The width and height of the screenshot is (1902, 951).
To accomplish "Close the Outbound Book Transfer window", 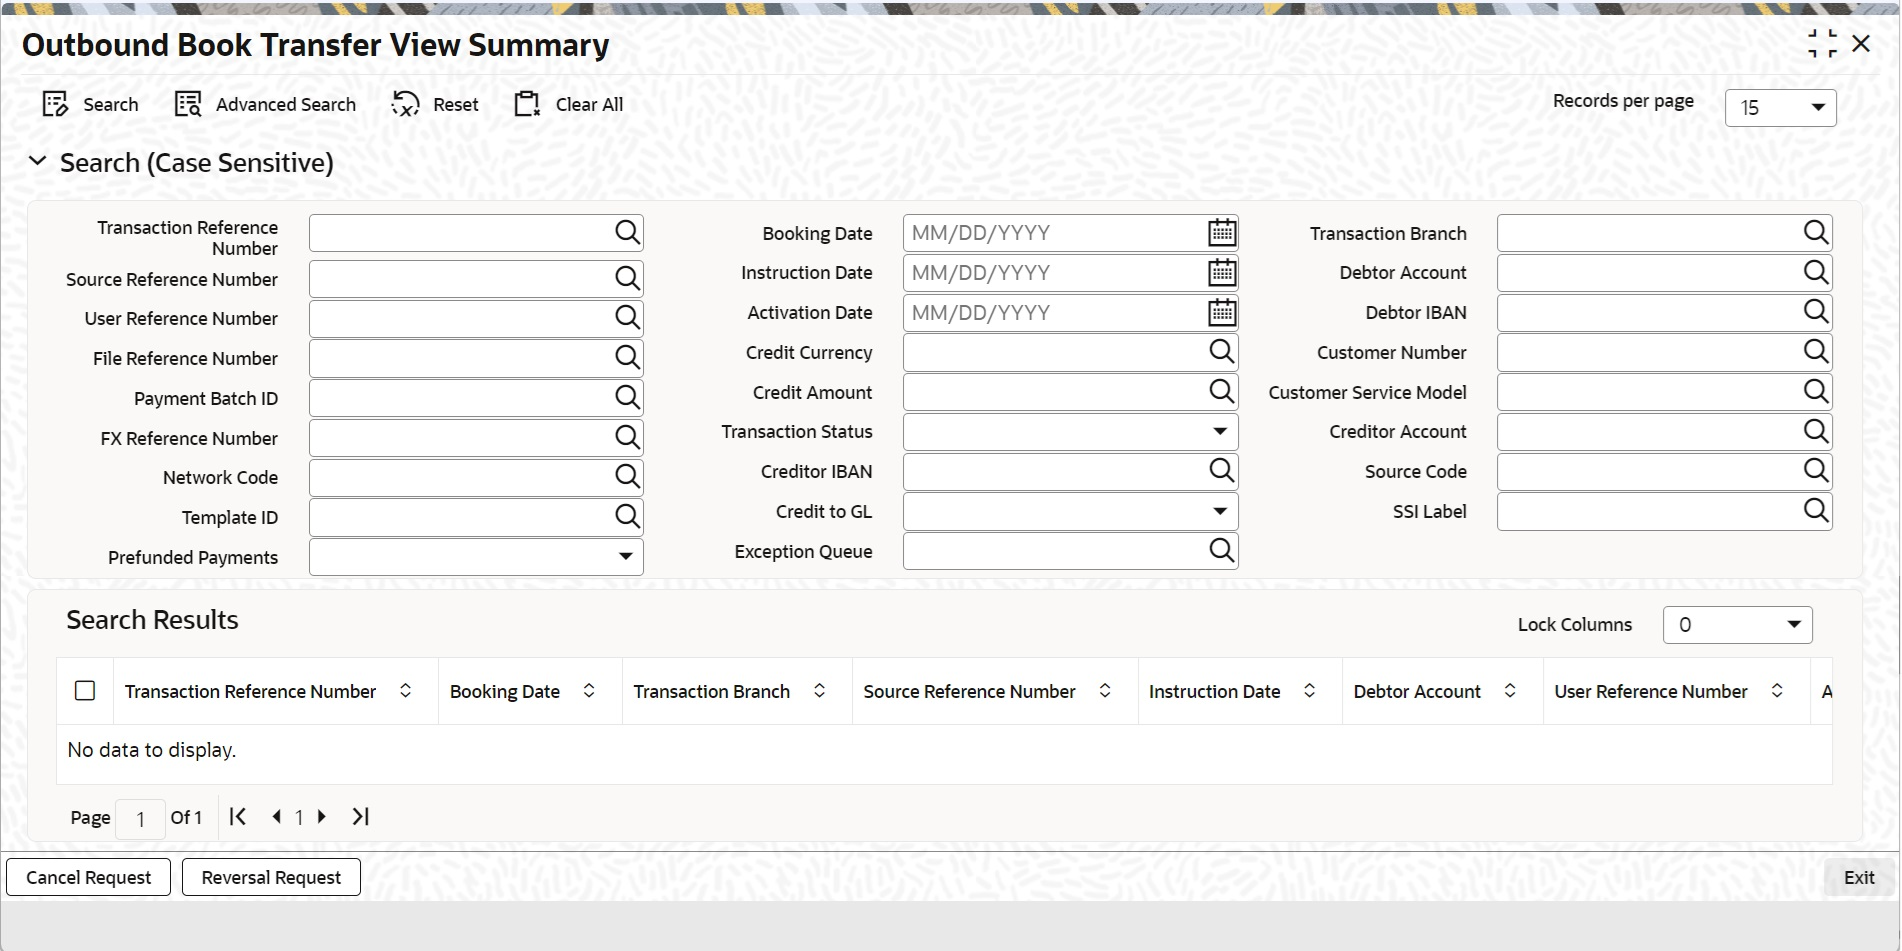I will tap(1861, 44).
